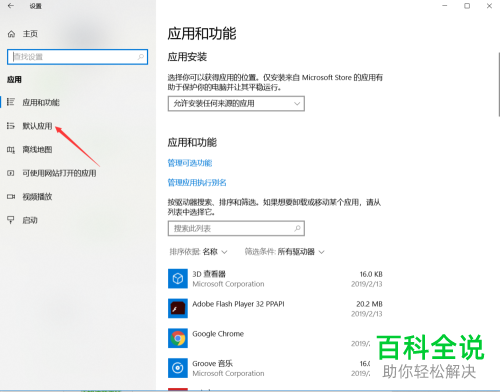
Task: Click the 视频播放 camera icon
Action: tap(11, 197)
